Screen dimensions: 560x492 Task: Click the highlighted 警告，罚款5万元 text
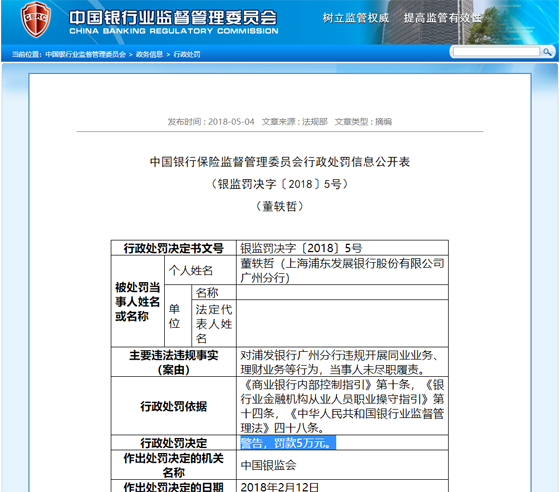point(288,443)
